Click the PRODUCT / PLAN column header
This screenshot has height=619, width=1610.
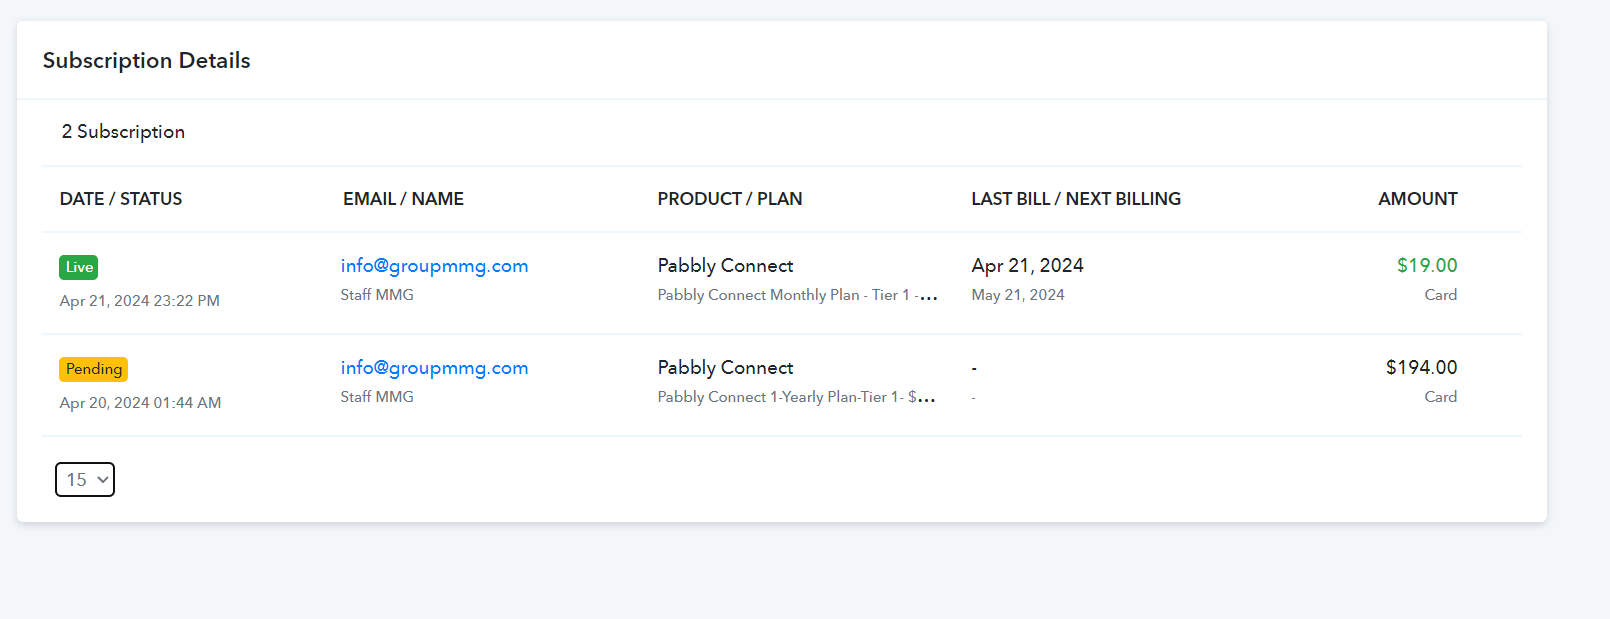[730, 199]
